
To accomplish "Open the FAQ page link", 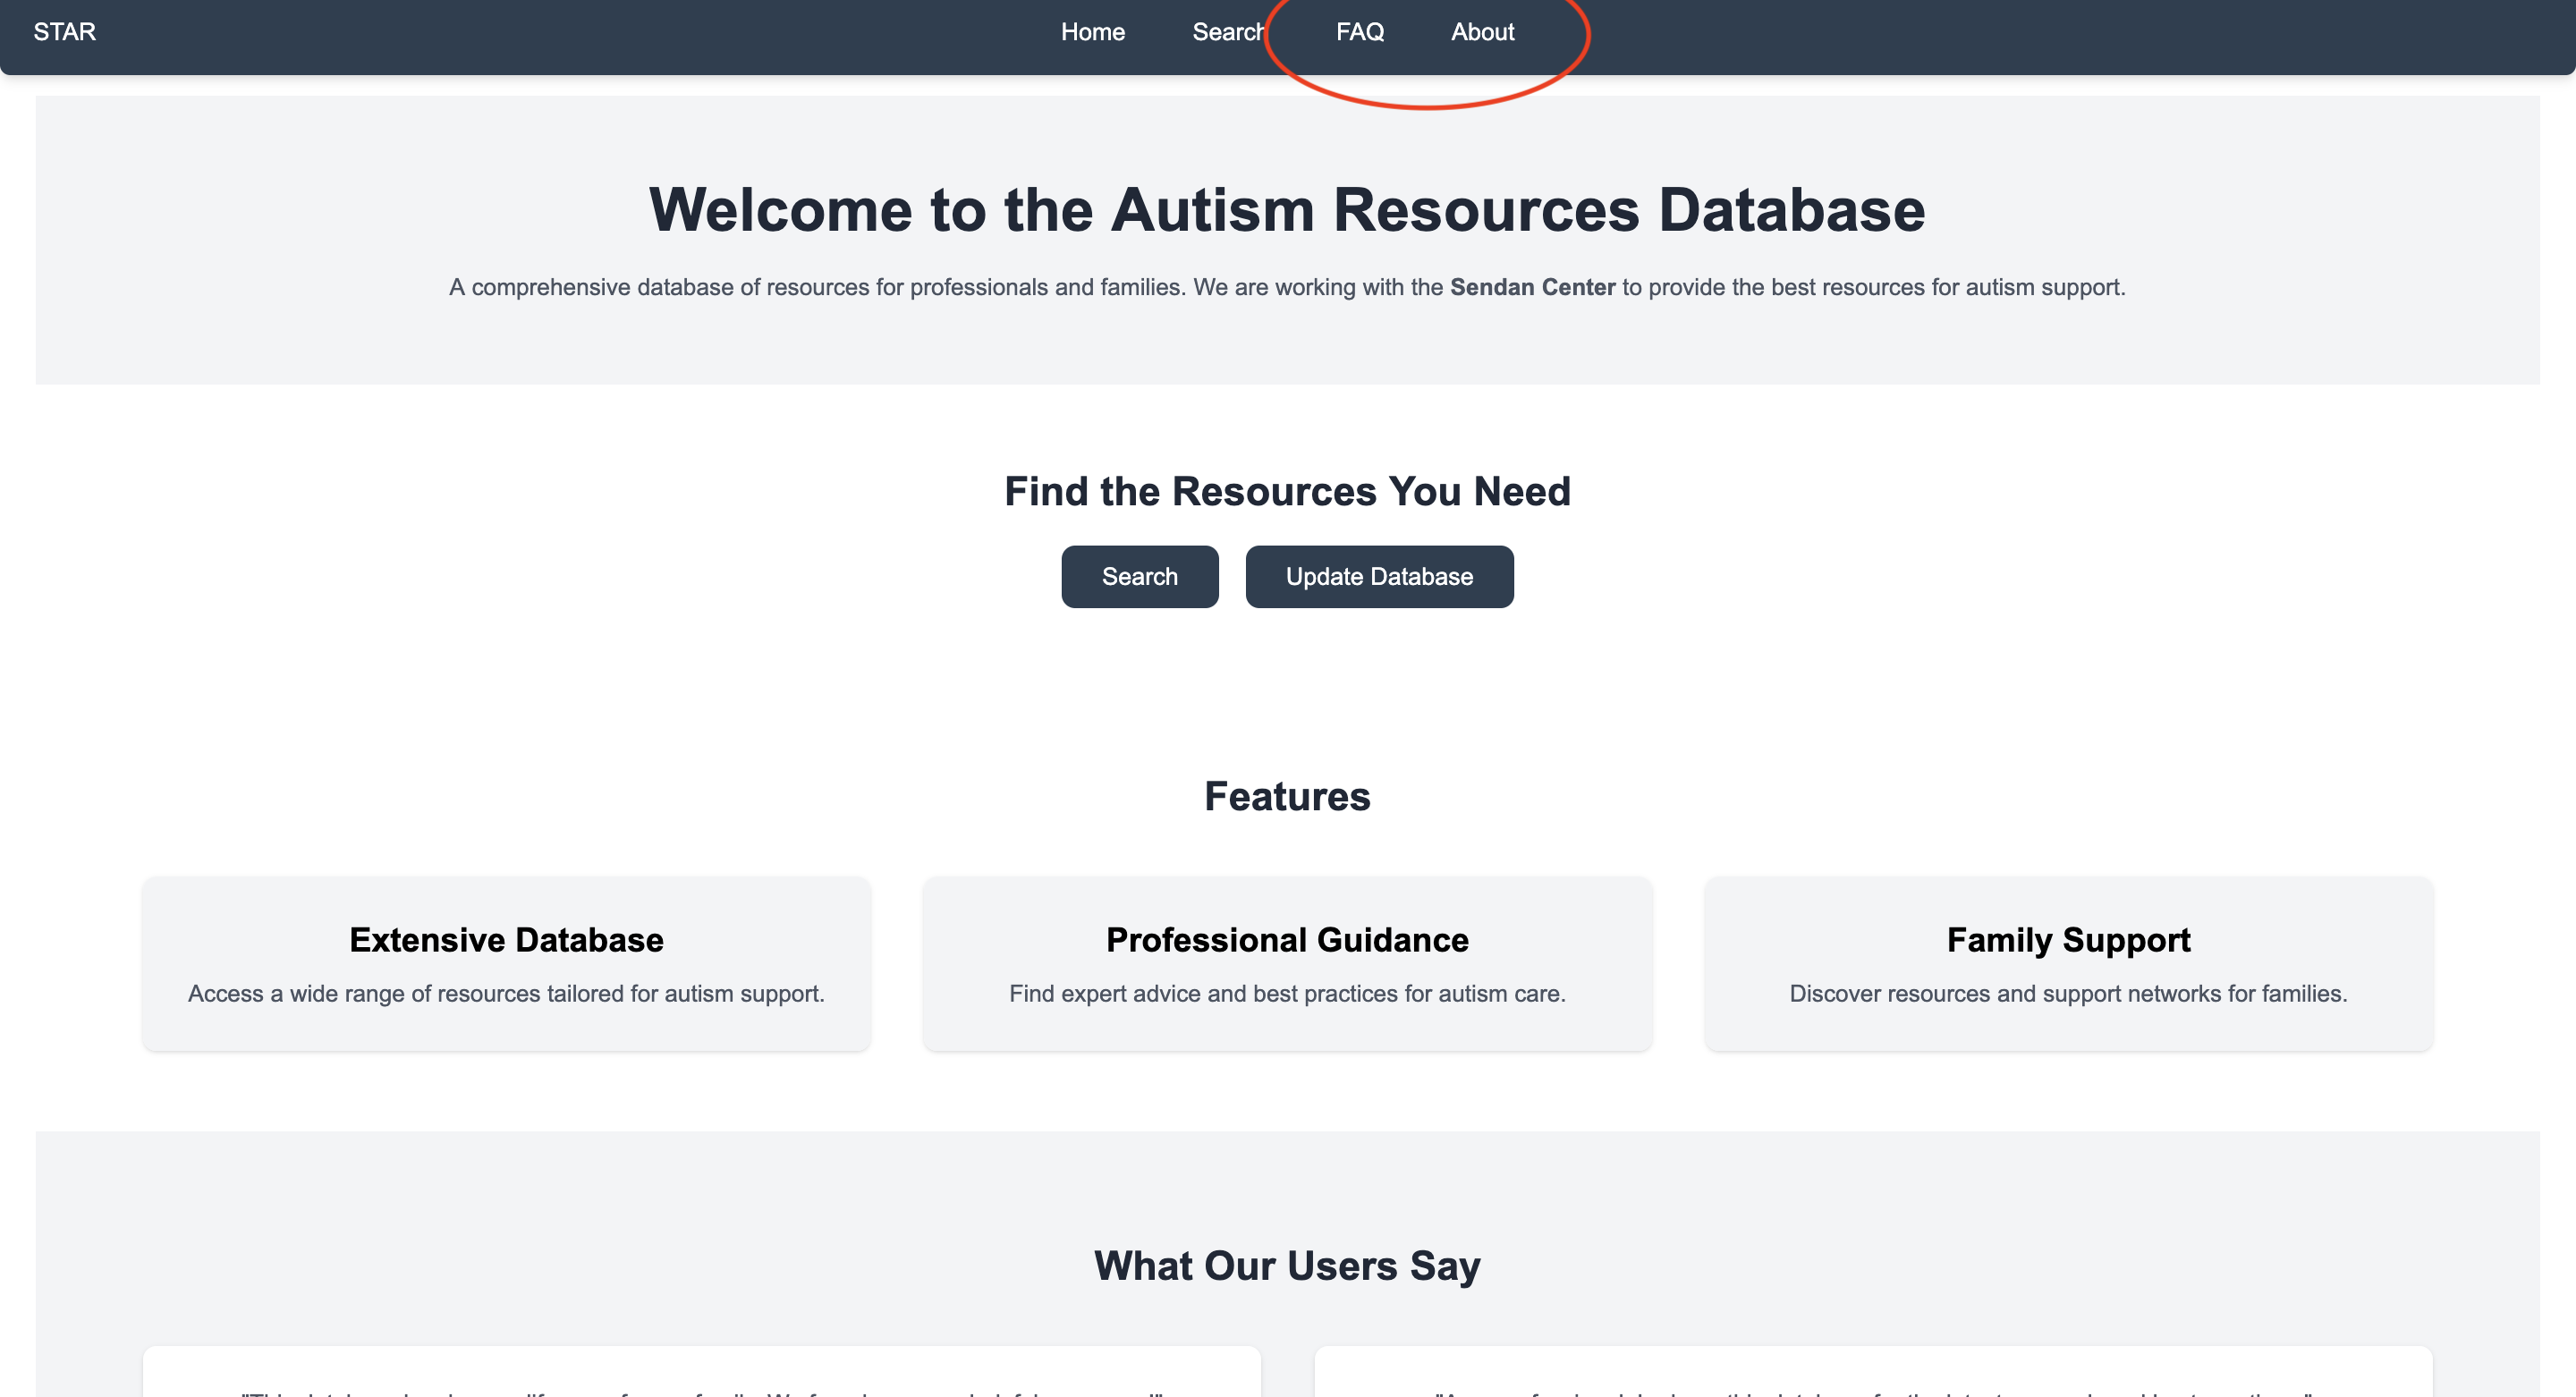I will 1359,32.
